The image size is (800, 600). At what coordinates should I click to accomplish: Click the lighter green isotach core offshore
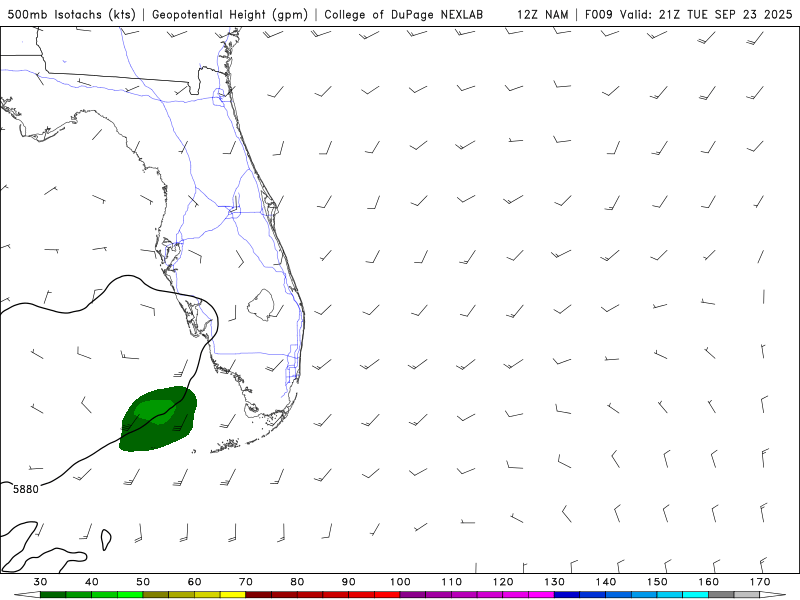point(155,411)
